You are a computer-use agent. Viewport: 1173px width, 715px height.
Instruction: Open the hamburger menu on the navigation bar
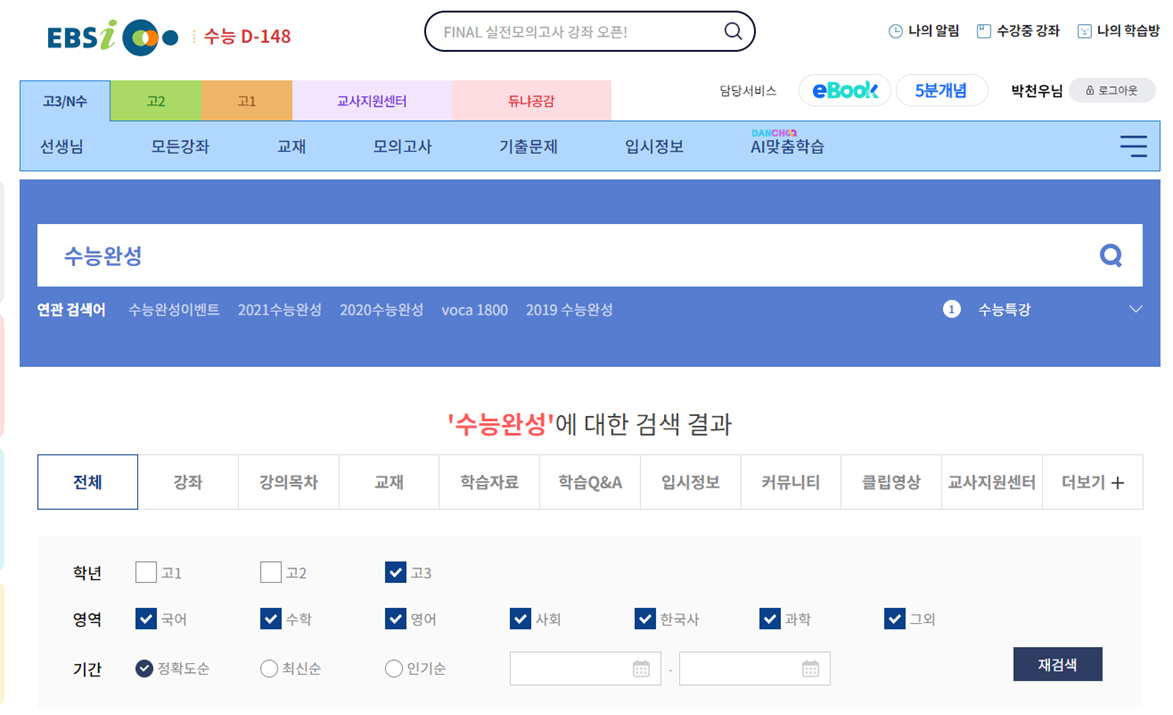click(1133, 146)
